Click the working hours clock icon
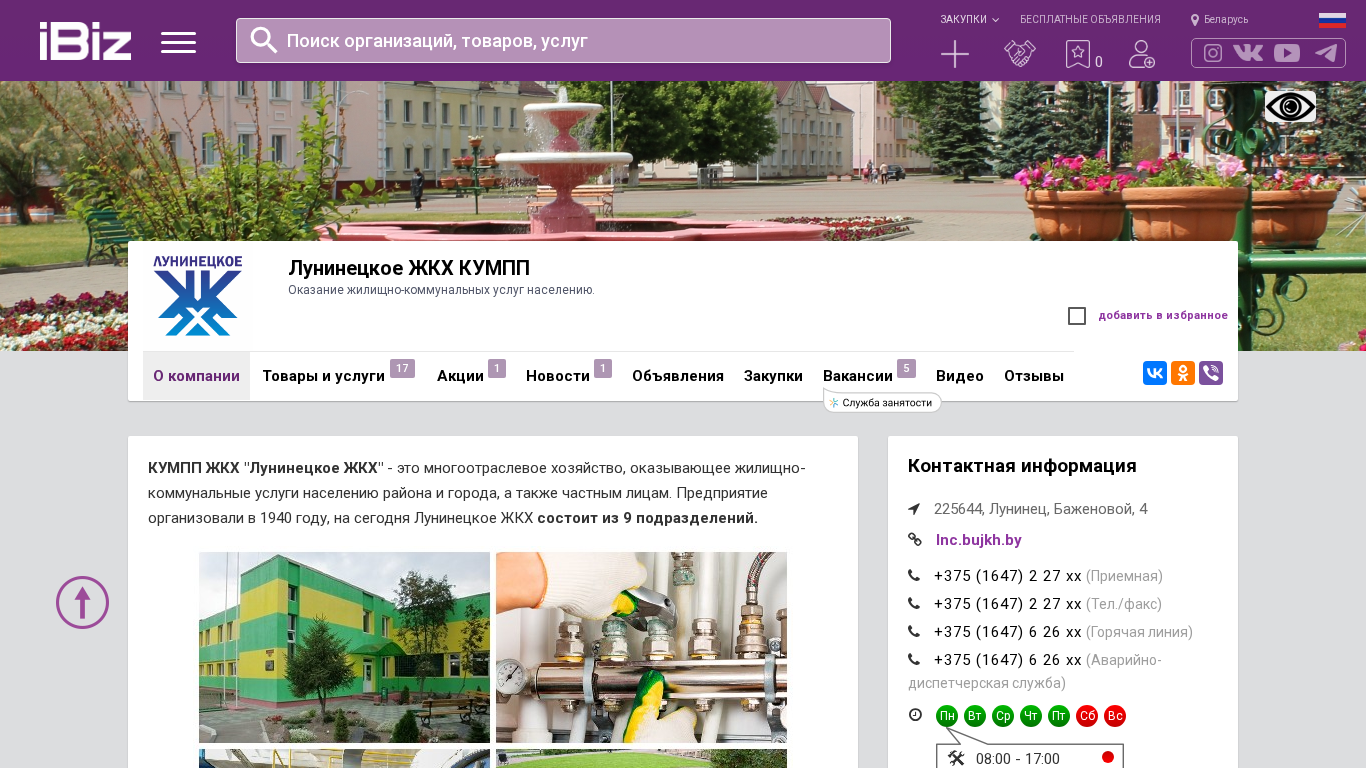The width and height of the screenshot is (1366, 768). point(915,715)
